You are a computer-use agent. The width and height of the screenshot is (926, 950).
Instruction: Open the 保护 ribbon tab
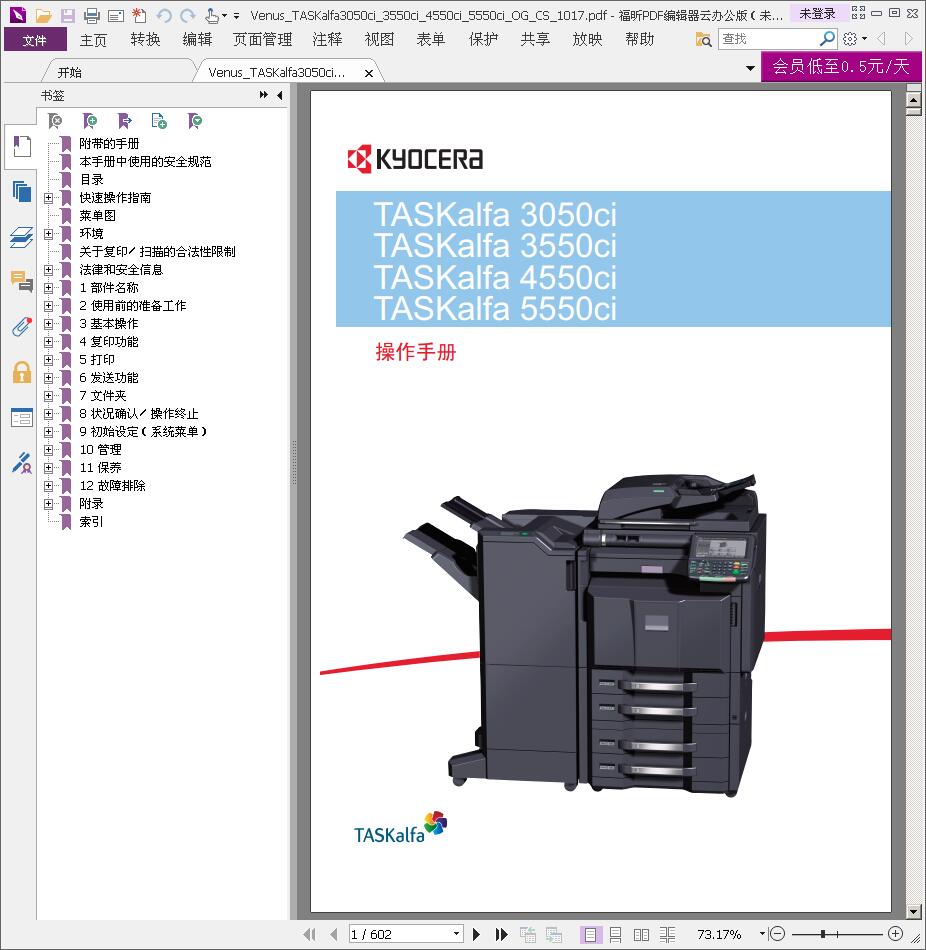click(x=483, y=40)
